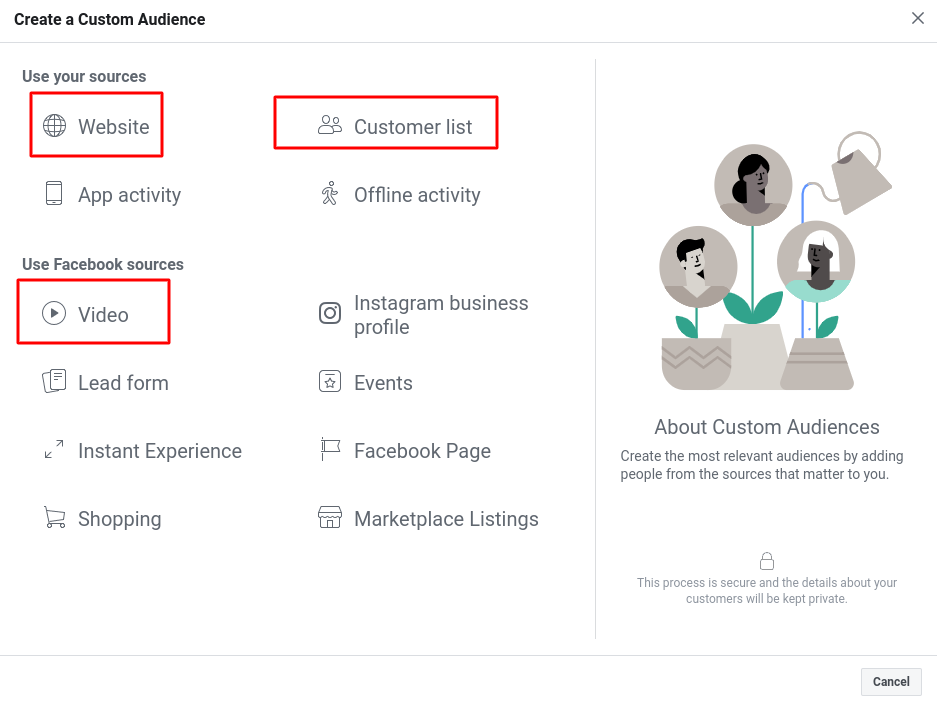Click the shopping cart icon
This screenshot has height=706, width=937.
54,518
